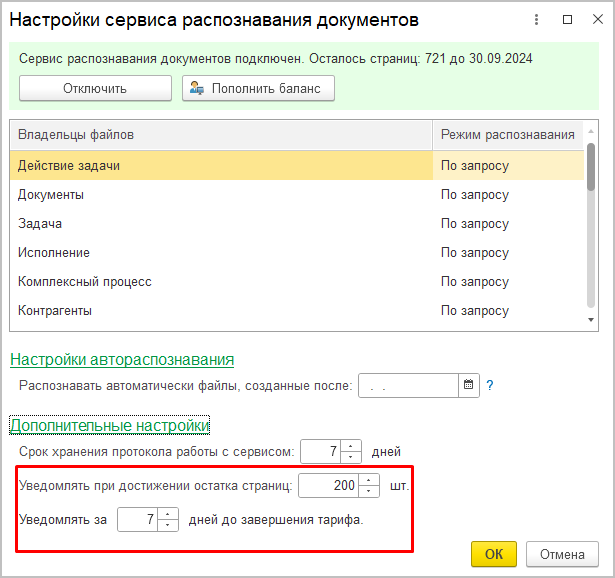
Task: Decrease protocol storage days value
Action: [x=351, y=457]
